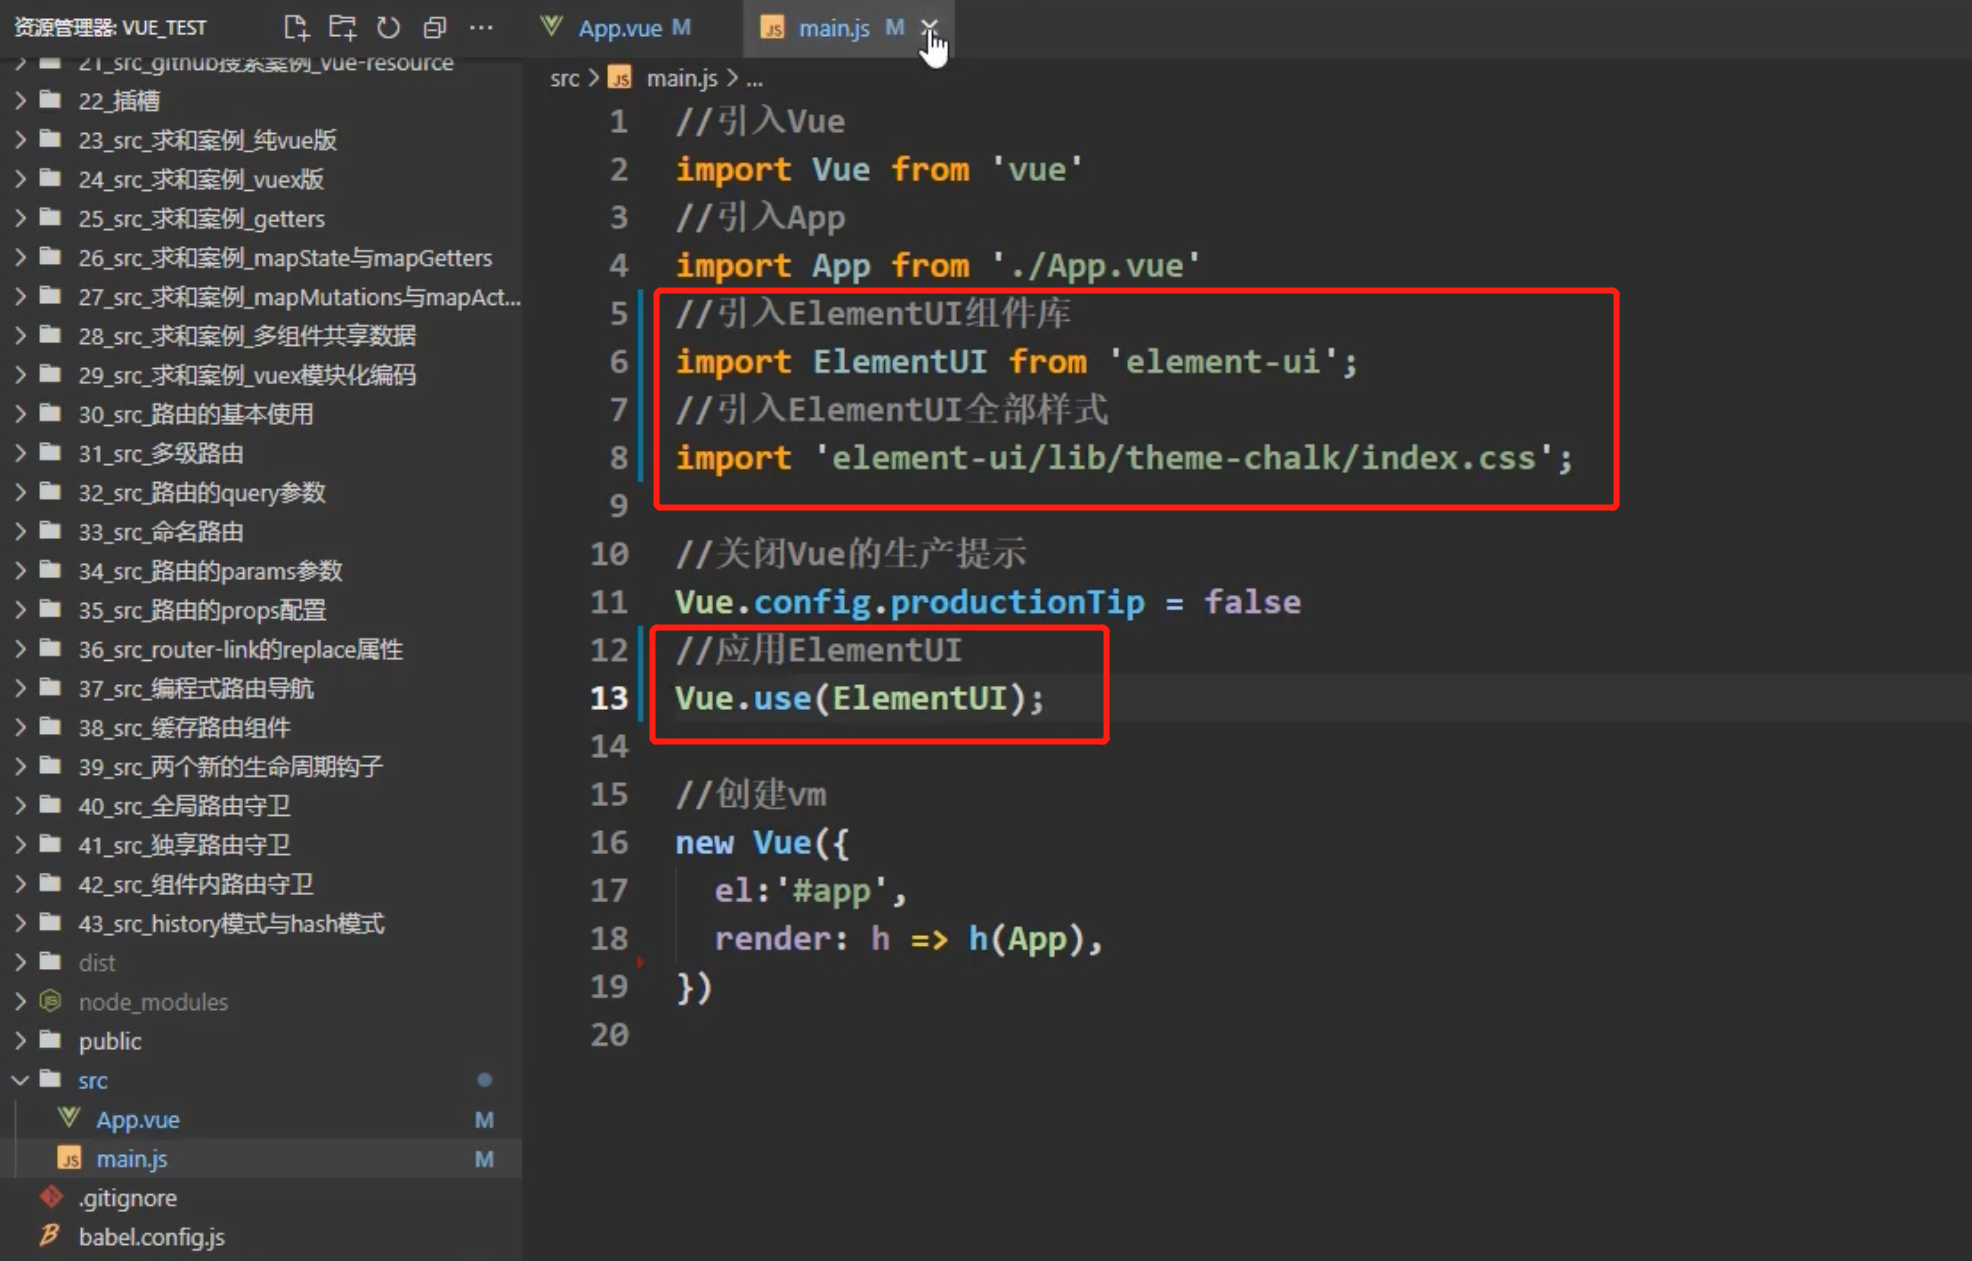Click the Babel icon beside babel.config.js
This screenshot has height=1261, width=1972.
(x=50, y=1236)
